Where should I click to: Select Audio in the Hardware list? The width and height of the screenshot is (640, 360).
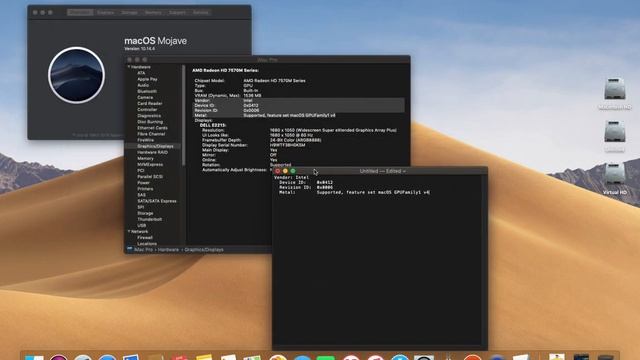(x=143, y=85)
